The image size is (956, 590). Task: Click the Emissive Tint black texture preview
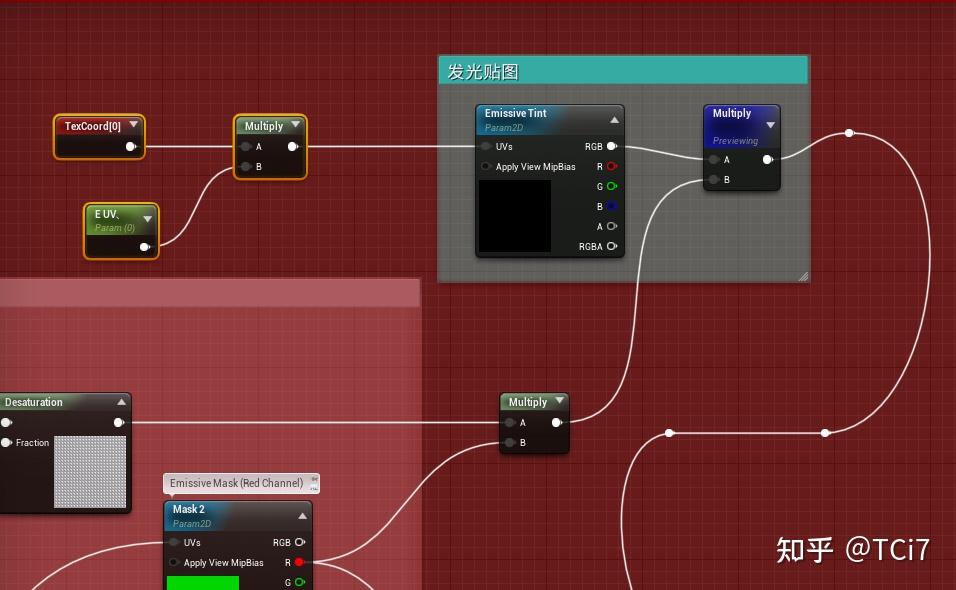(515, 216)
